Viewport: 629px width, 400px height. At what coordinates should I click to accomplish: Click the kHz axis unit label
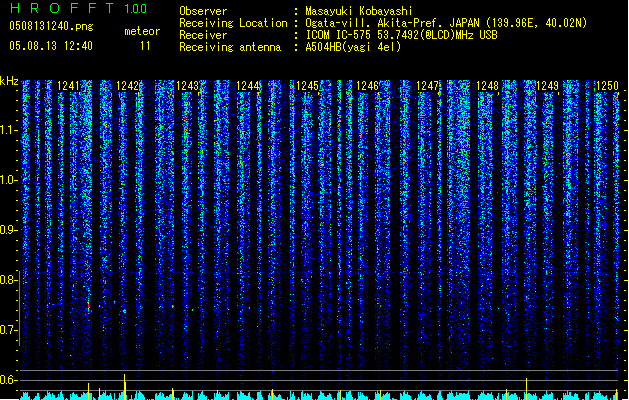coord(9,81)
